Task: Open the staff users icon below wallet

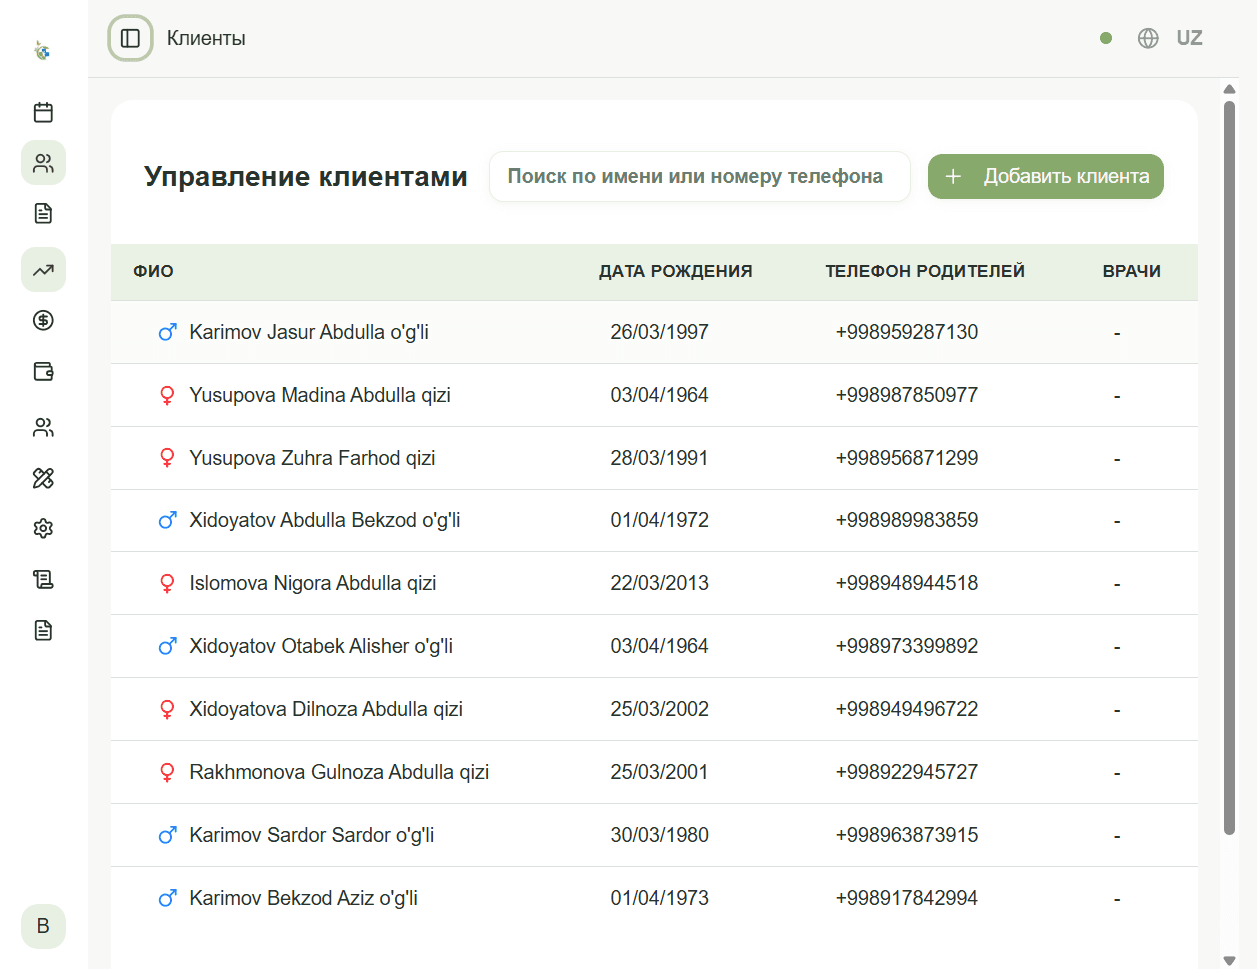Action: tap(43, 427)
